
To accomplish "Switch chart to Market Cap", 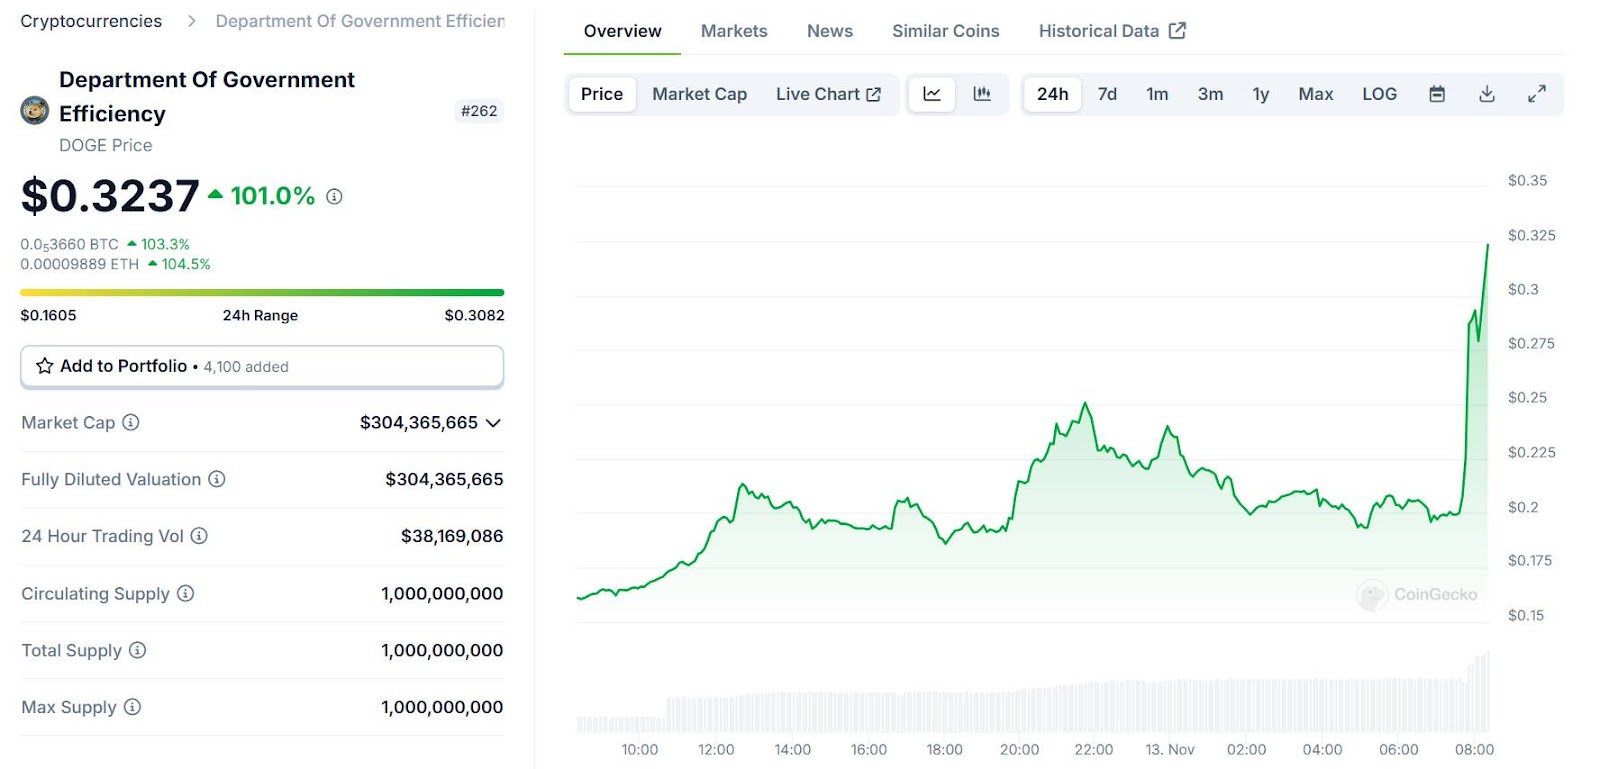I will pos(700,94).
